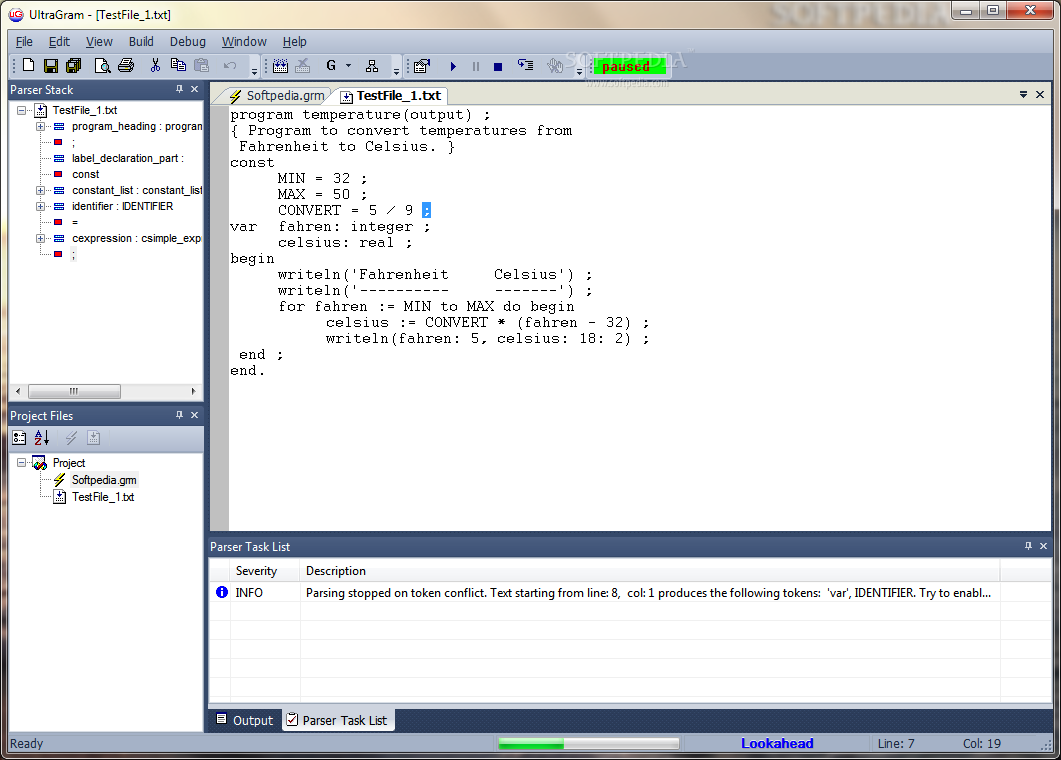Select TestFile_1.txt in Project Files

point(103,497)
